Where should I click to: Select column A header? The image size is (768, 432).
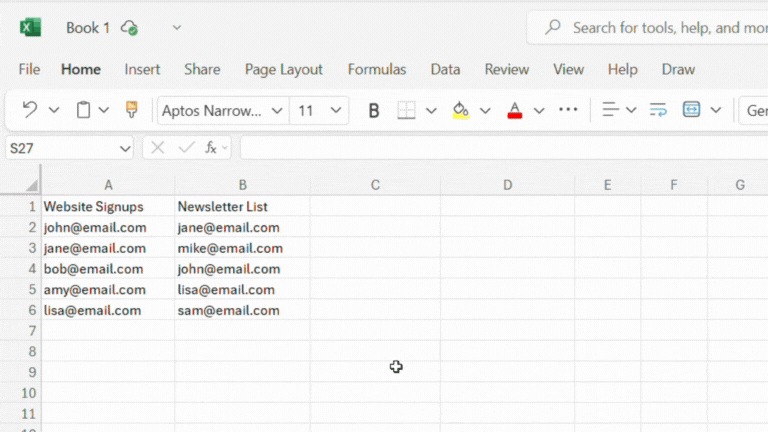point(108,185)
